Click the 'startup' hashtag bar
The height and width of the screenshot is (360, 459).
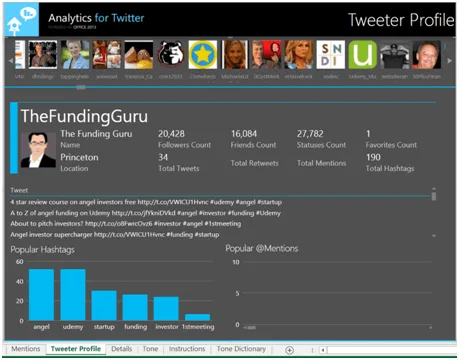(x=104, y=306)
